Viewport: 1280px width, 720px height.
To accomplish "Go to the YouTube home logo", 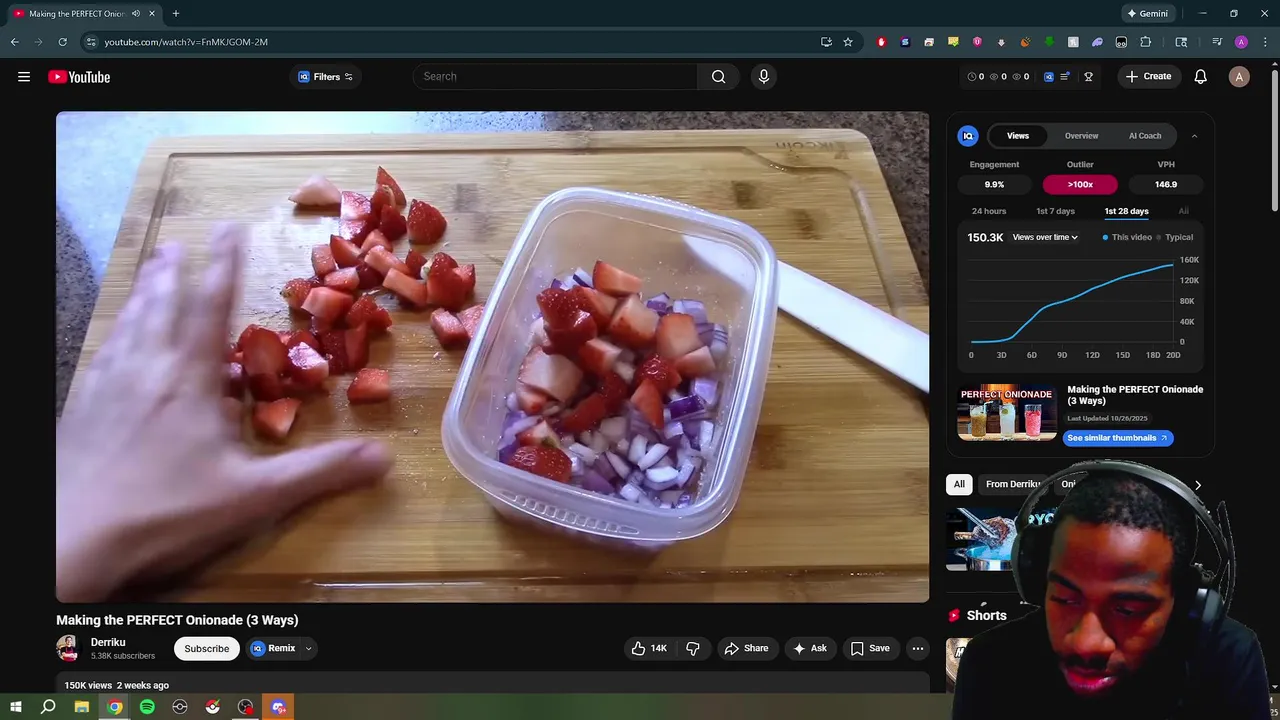I will point(79,77).
